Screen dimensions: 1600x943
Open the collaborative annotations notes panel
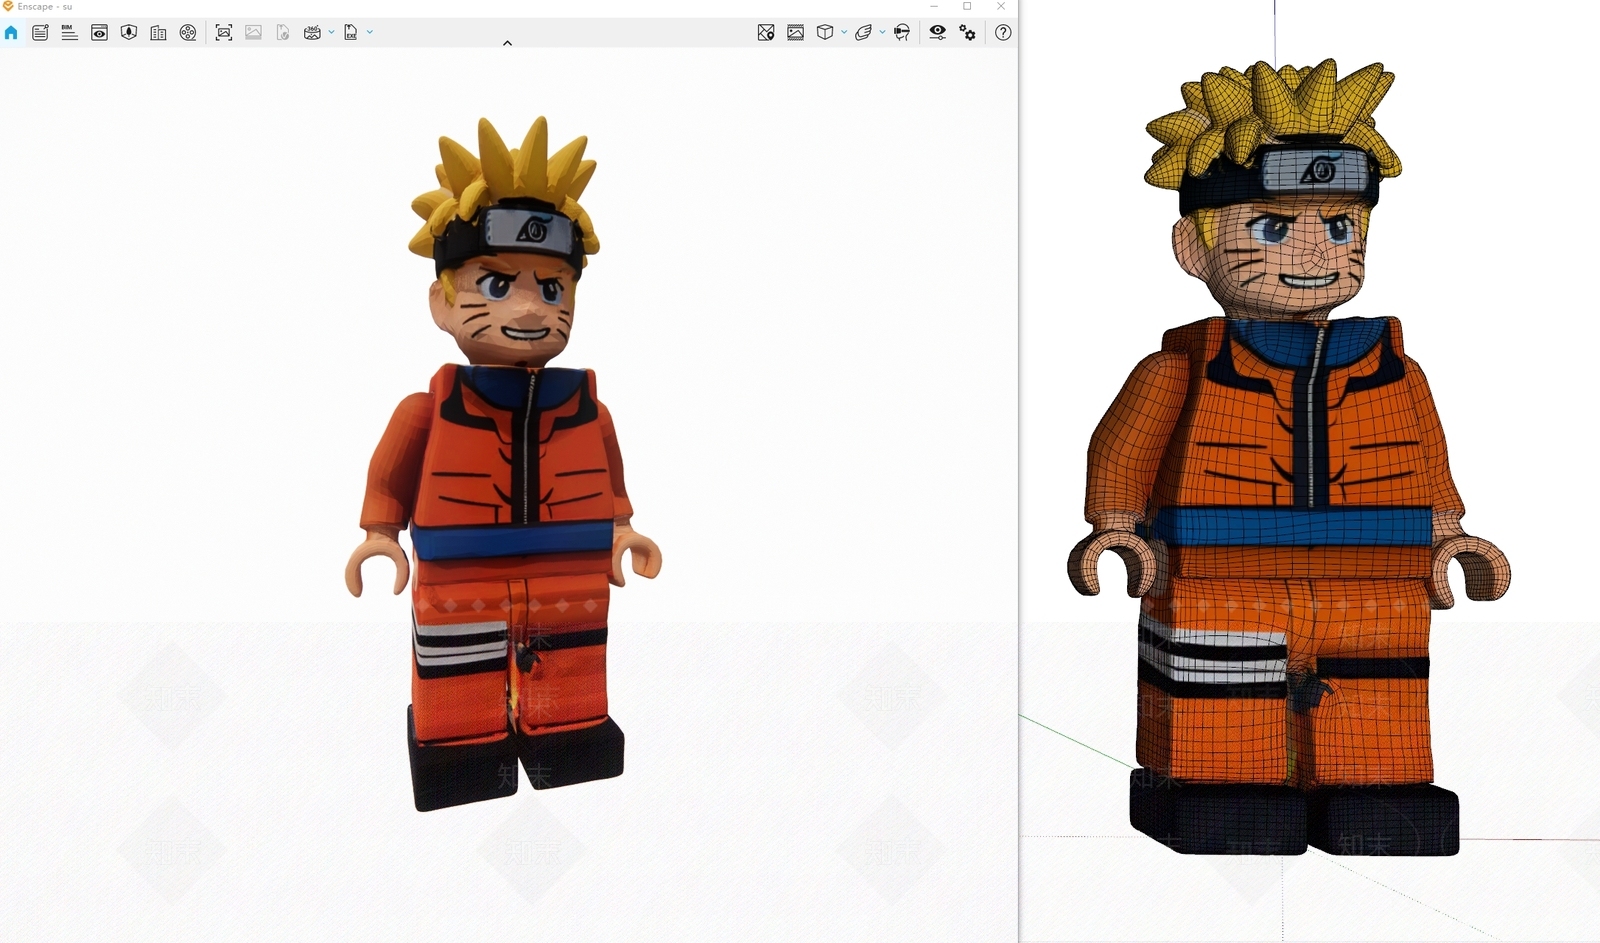click(x=40, y=33)
